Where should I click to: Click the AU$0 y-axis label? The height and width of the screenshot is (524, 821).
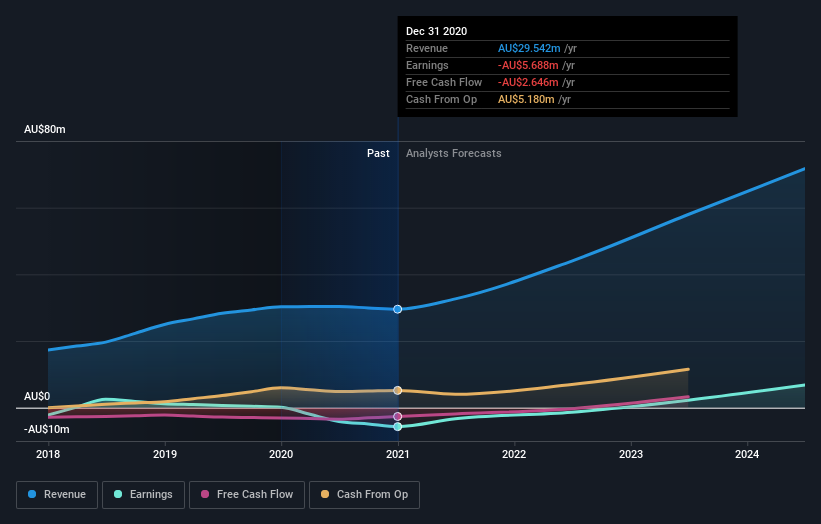pos(37,396)
